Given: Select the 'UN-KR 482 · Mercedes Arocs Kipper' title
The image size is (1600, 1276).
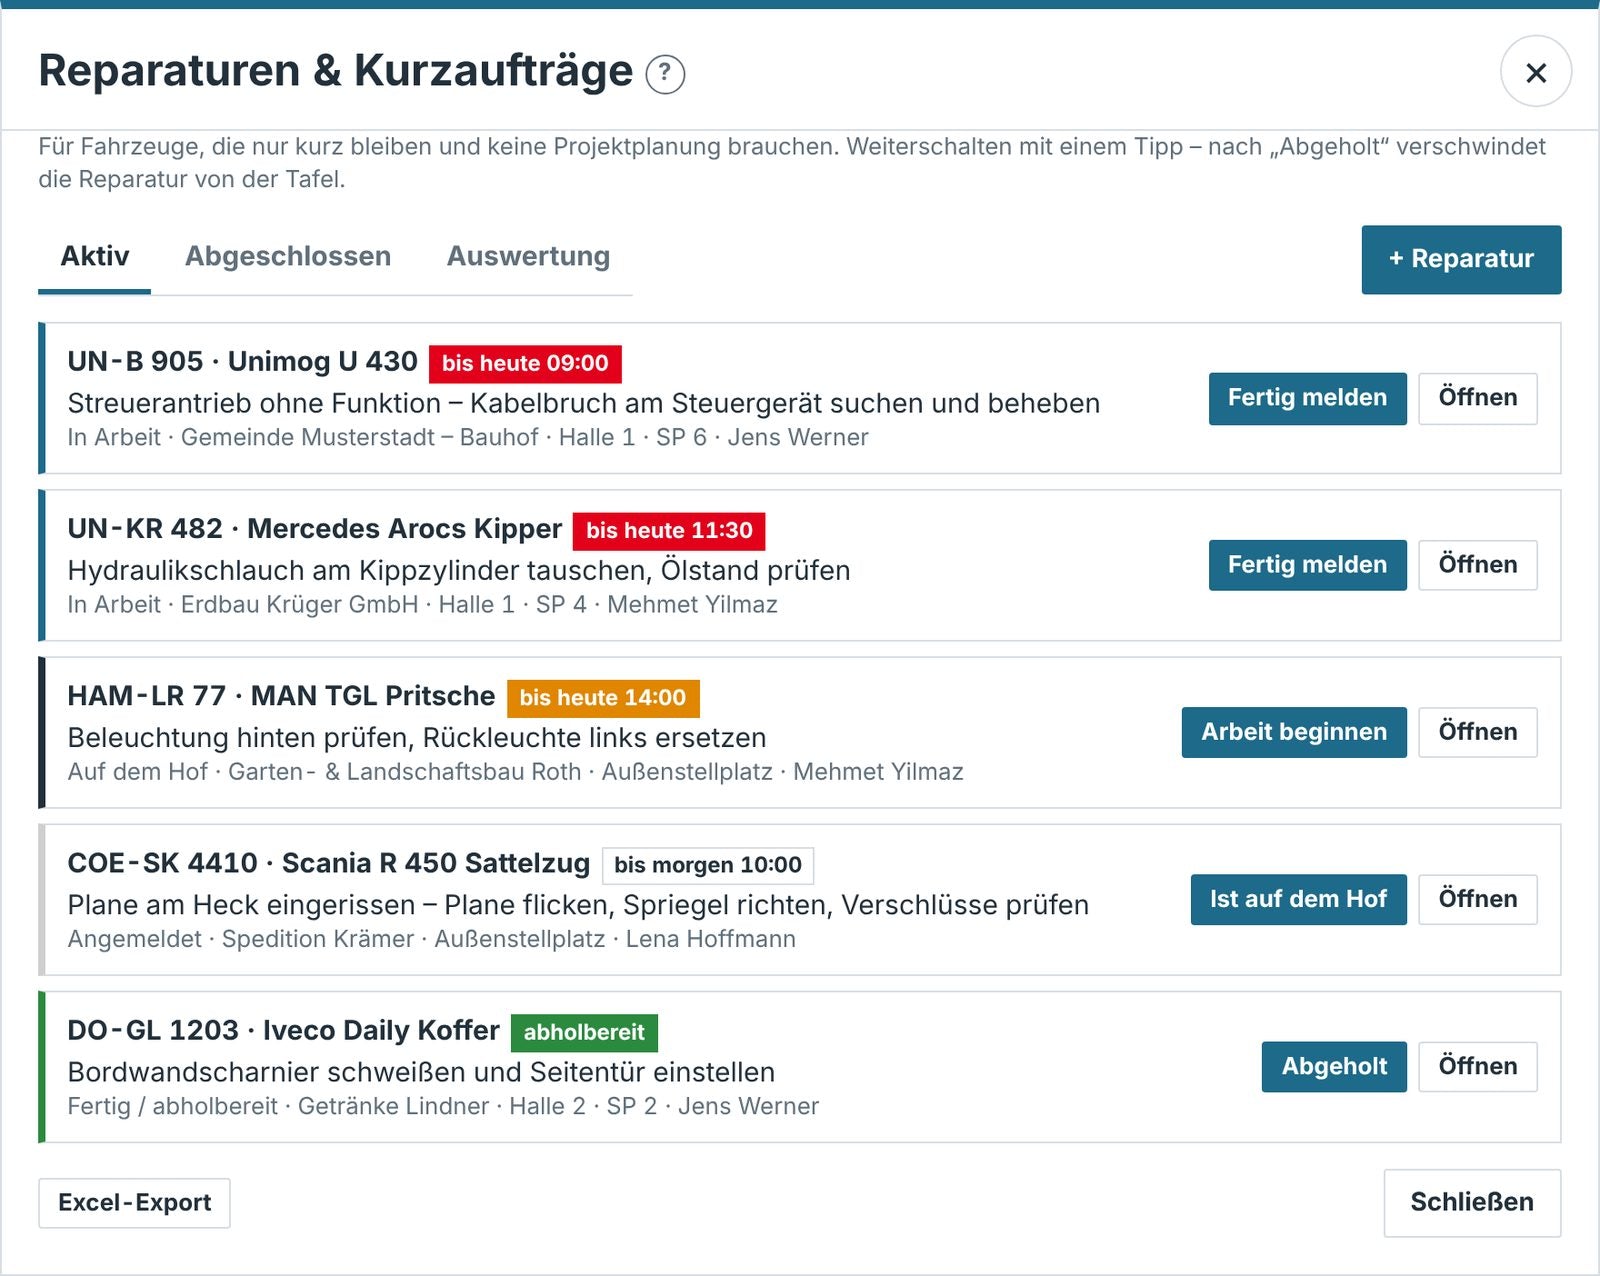Looking at the screenshot, I should pos(314,529).
